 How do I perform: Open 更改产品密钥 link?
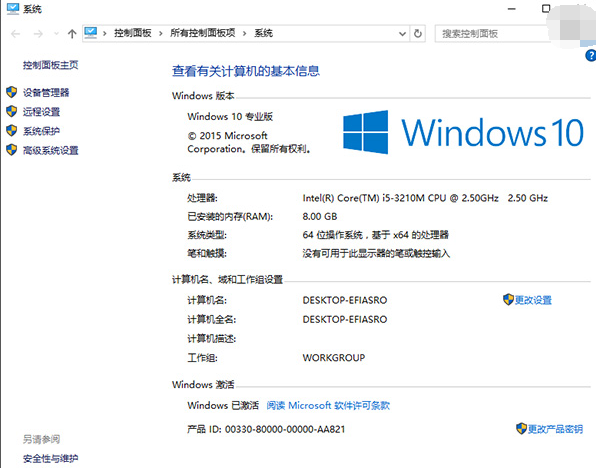(555, 429)
